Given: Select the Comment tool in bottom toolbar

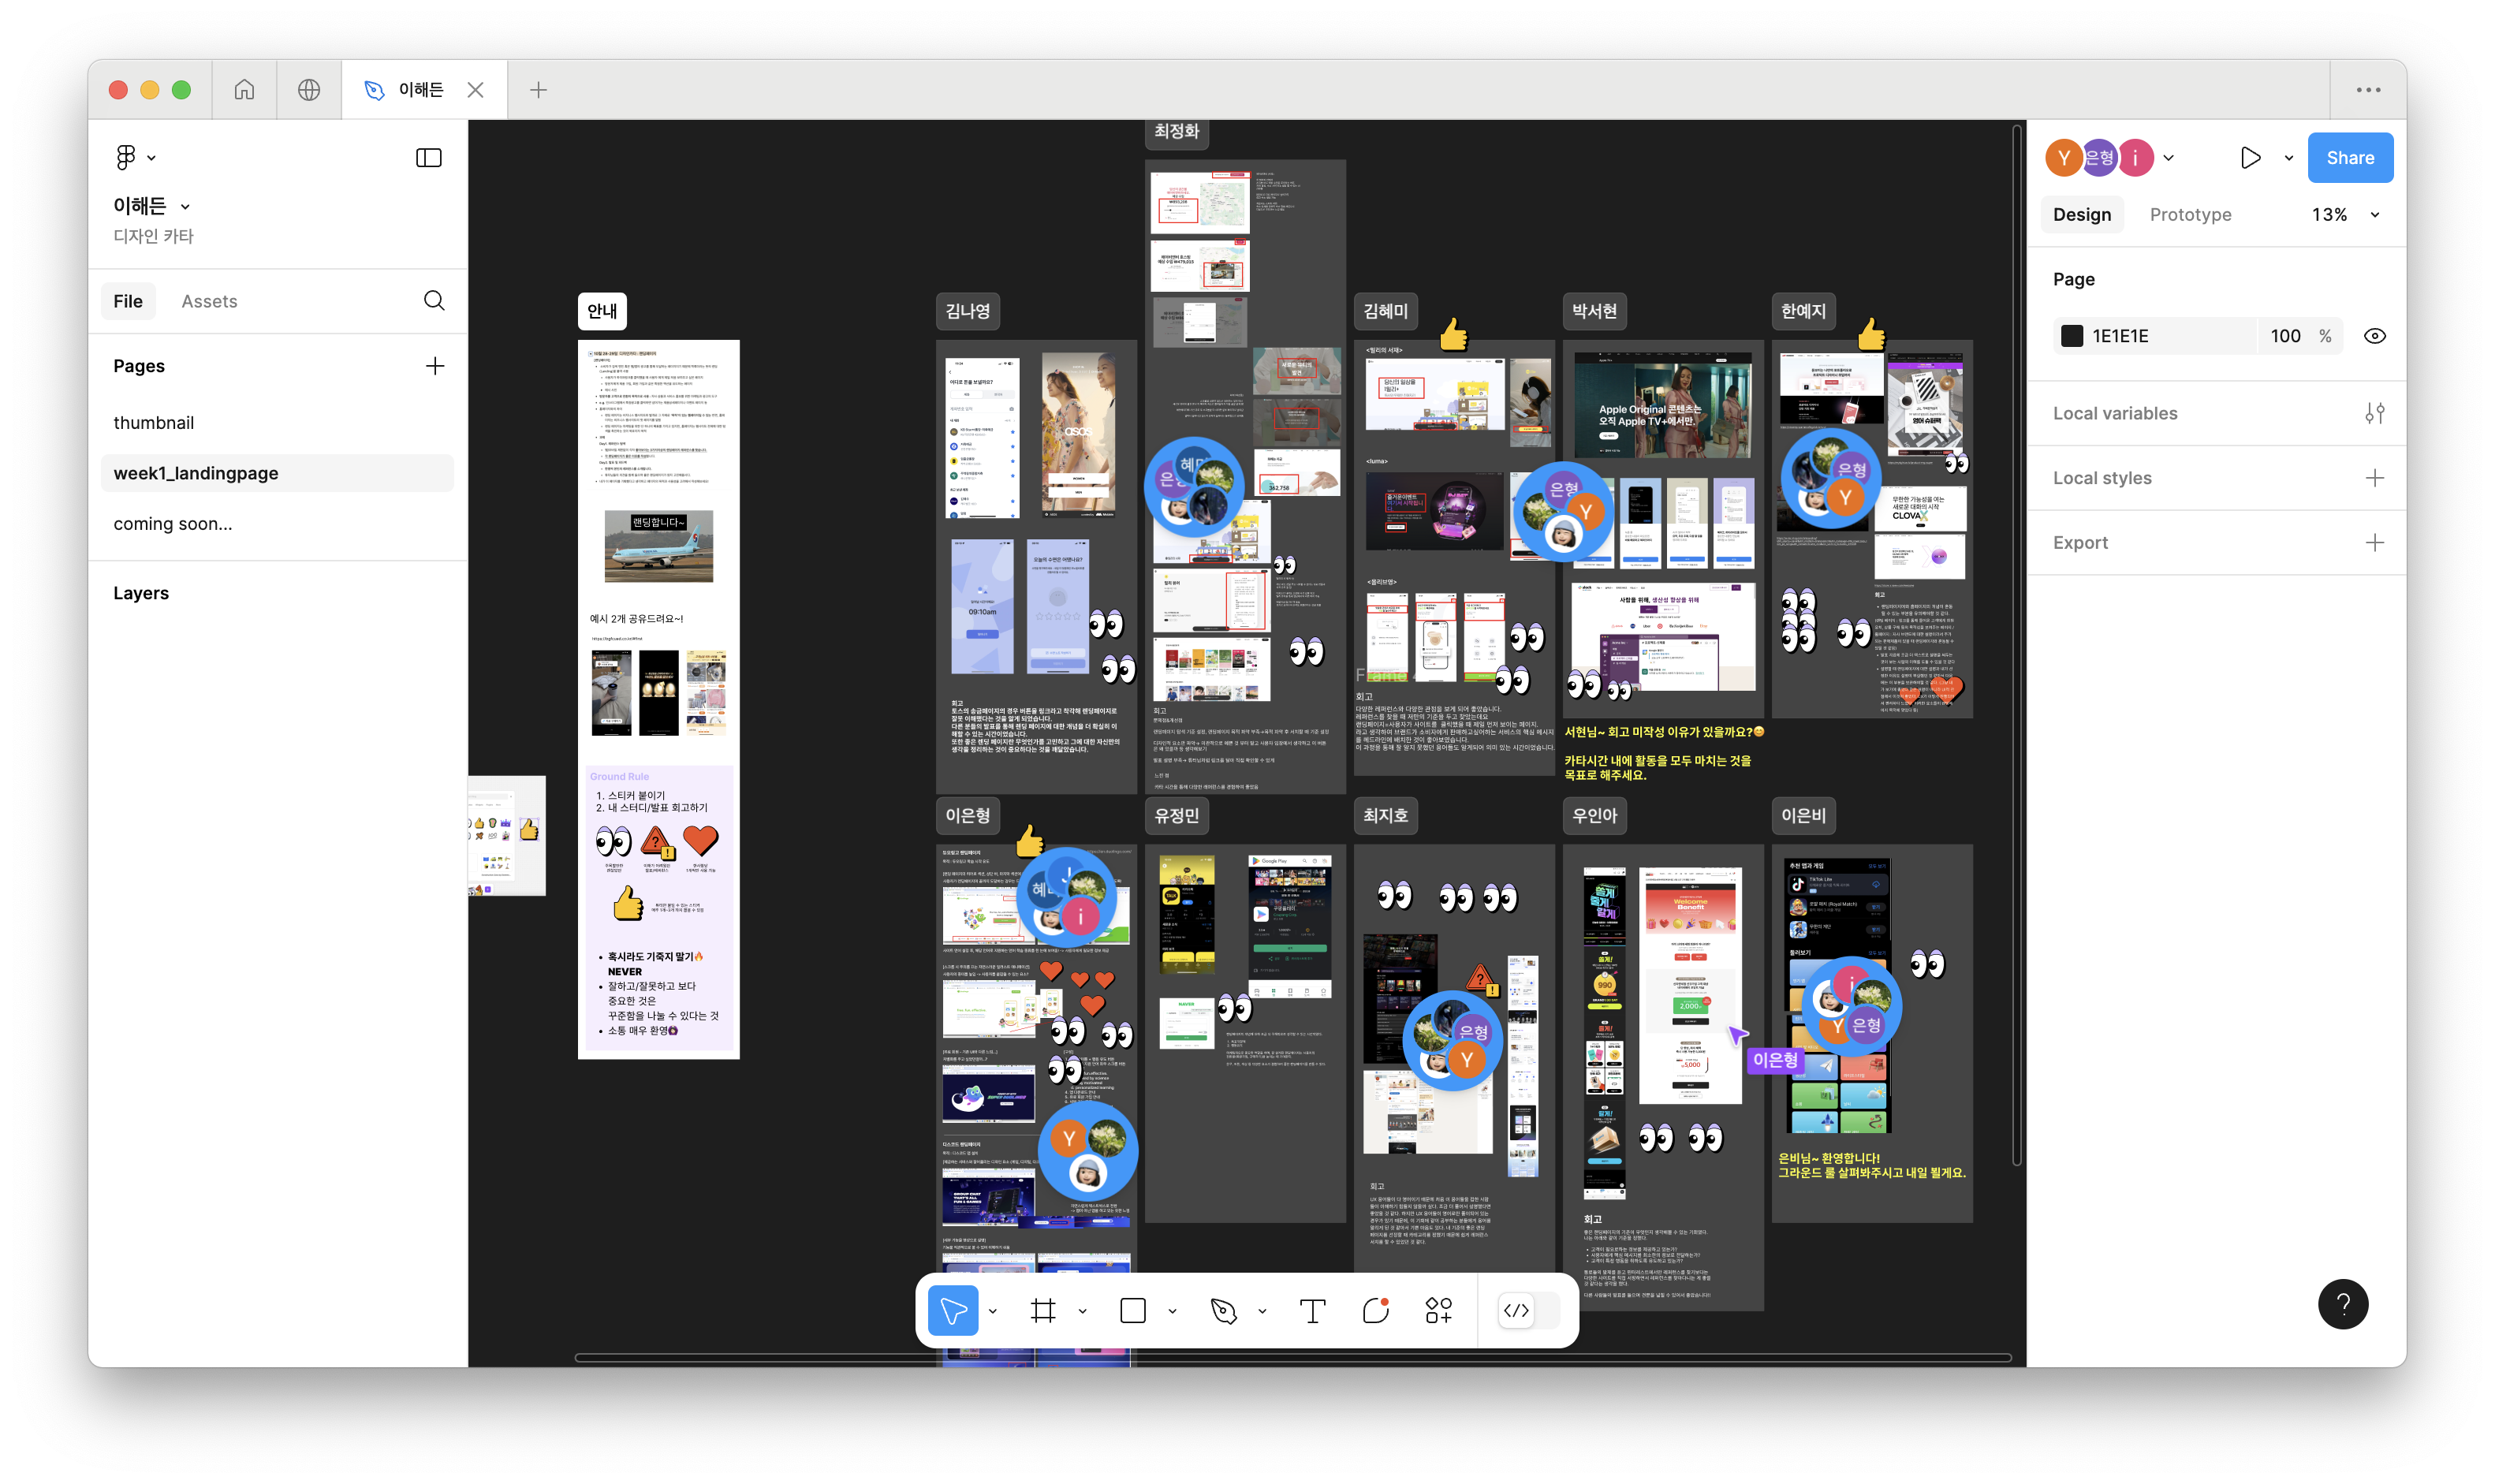Looking at the screenshot, I should [1376, 1310].
